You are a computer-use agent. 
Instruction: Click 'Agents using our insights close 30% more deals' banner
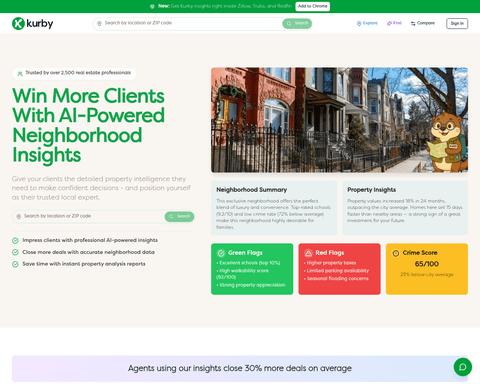(240, 368)
